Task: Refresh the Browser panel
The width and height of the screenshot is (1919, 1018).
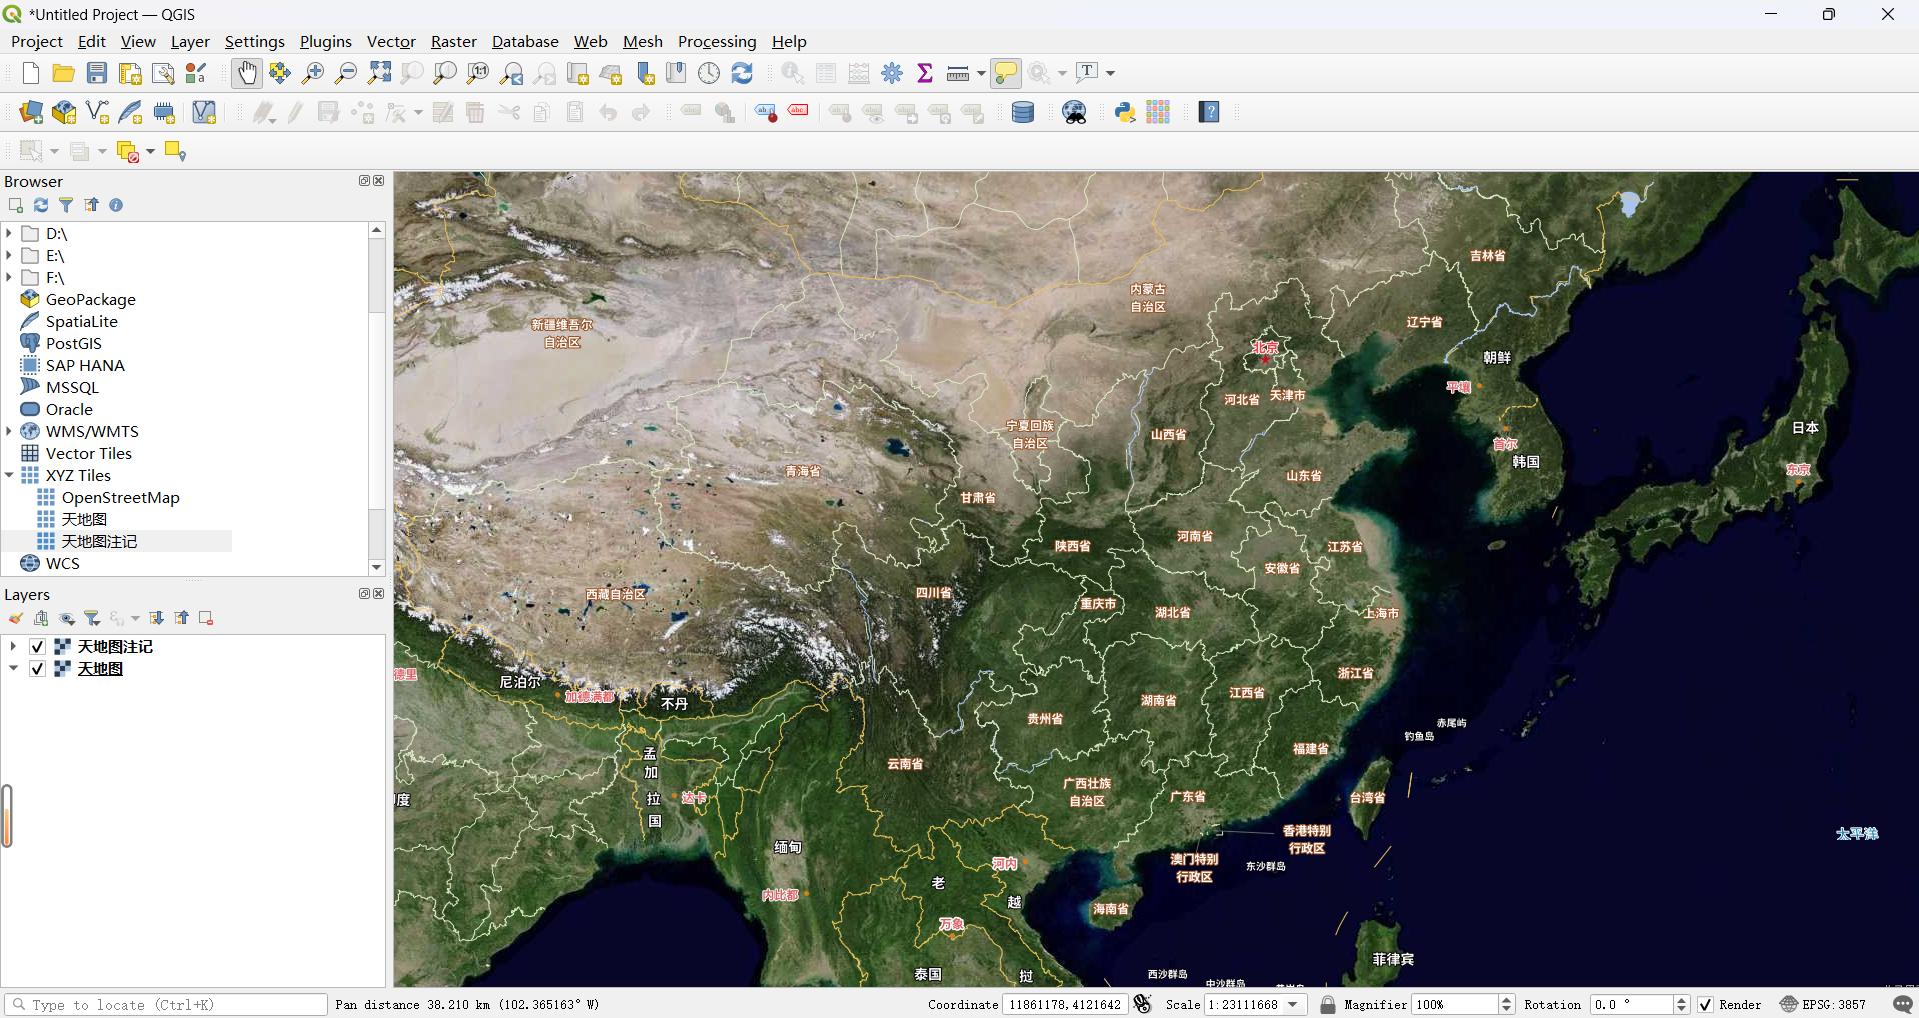Action: tap(41, 205)
